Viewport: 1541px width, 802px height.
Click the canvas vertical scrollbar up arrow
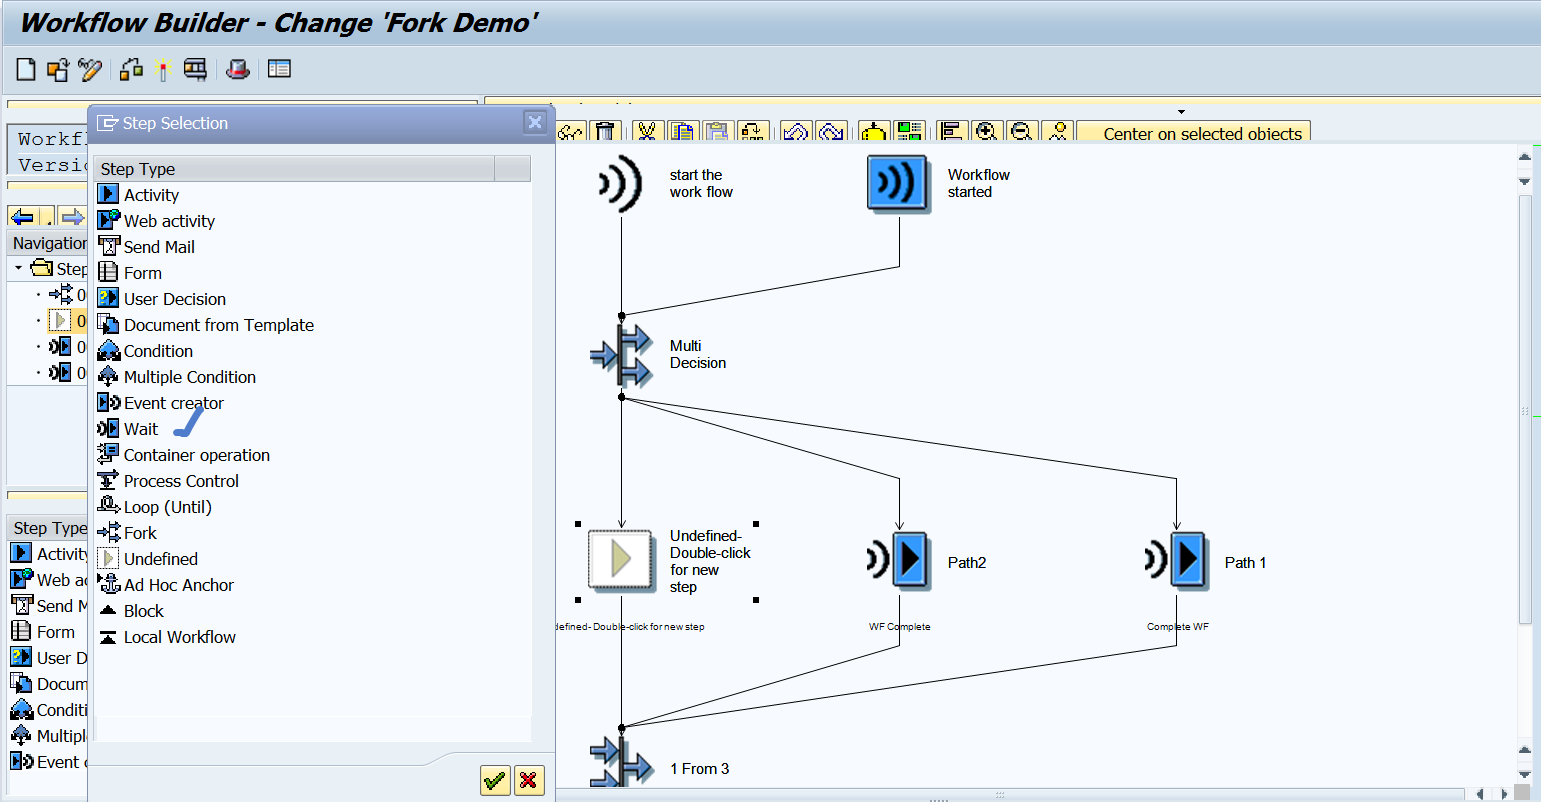1524,156
